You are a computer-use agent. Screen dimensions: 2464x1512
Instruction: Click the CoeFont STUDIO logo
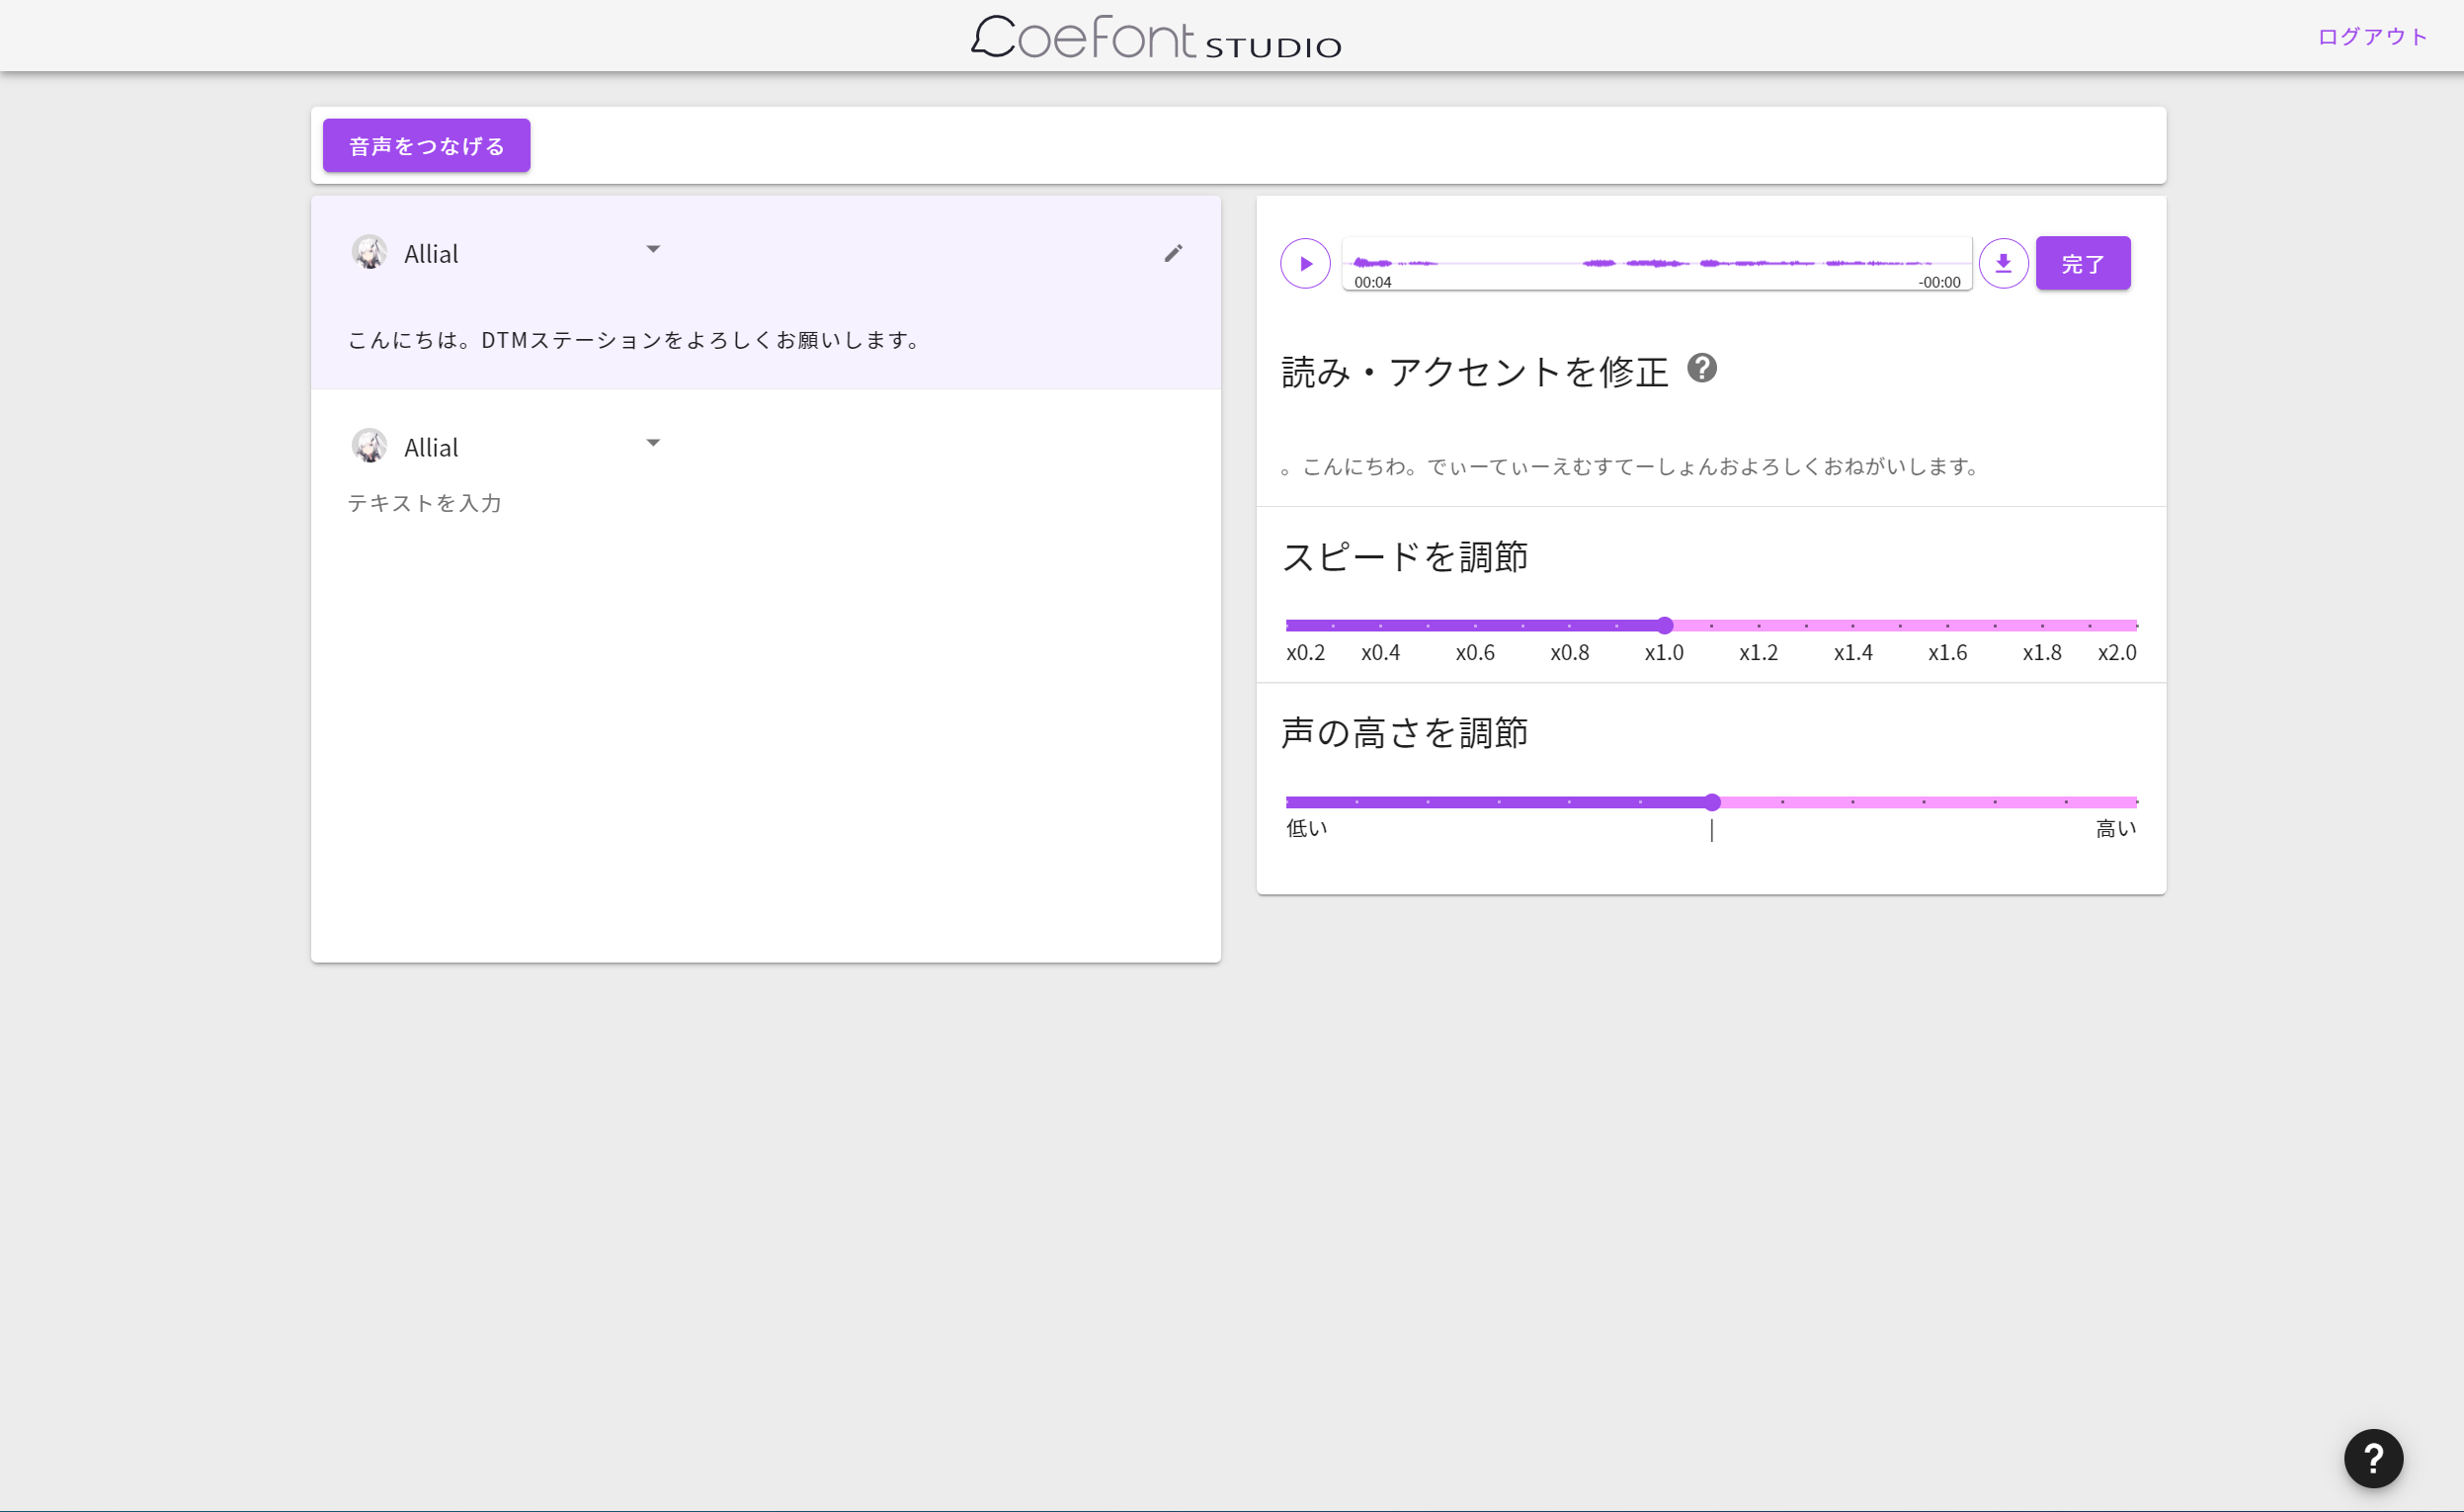1156,37
